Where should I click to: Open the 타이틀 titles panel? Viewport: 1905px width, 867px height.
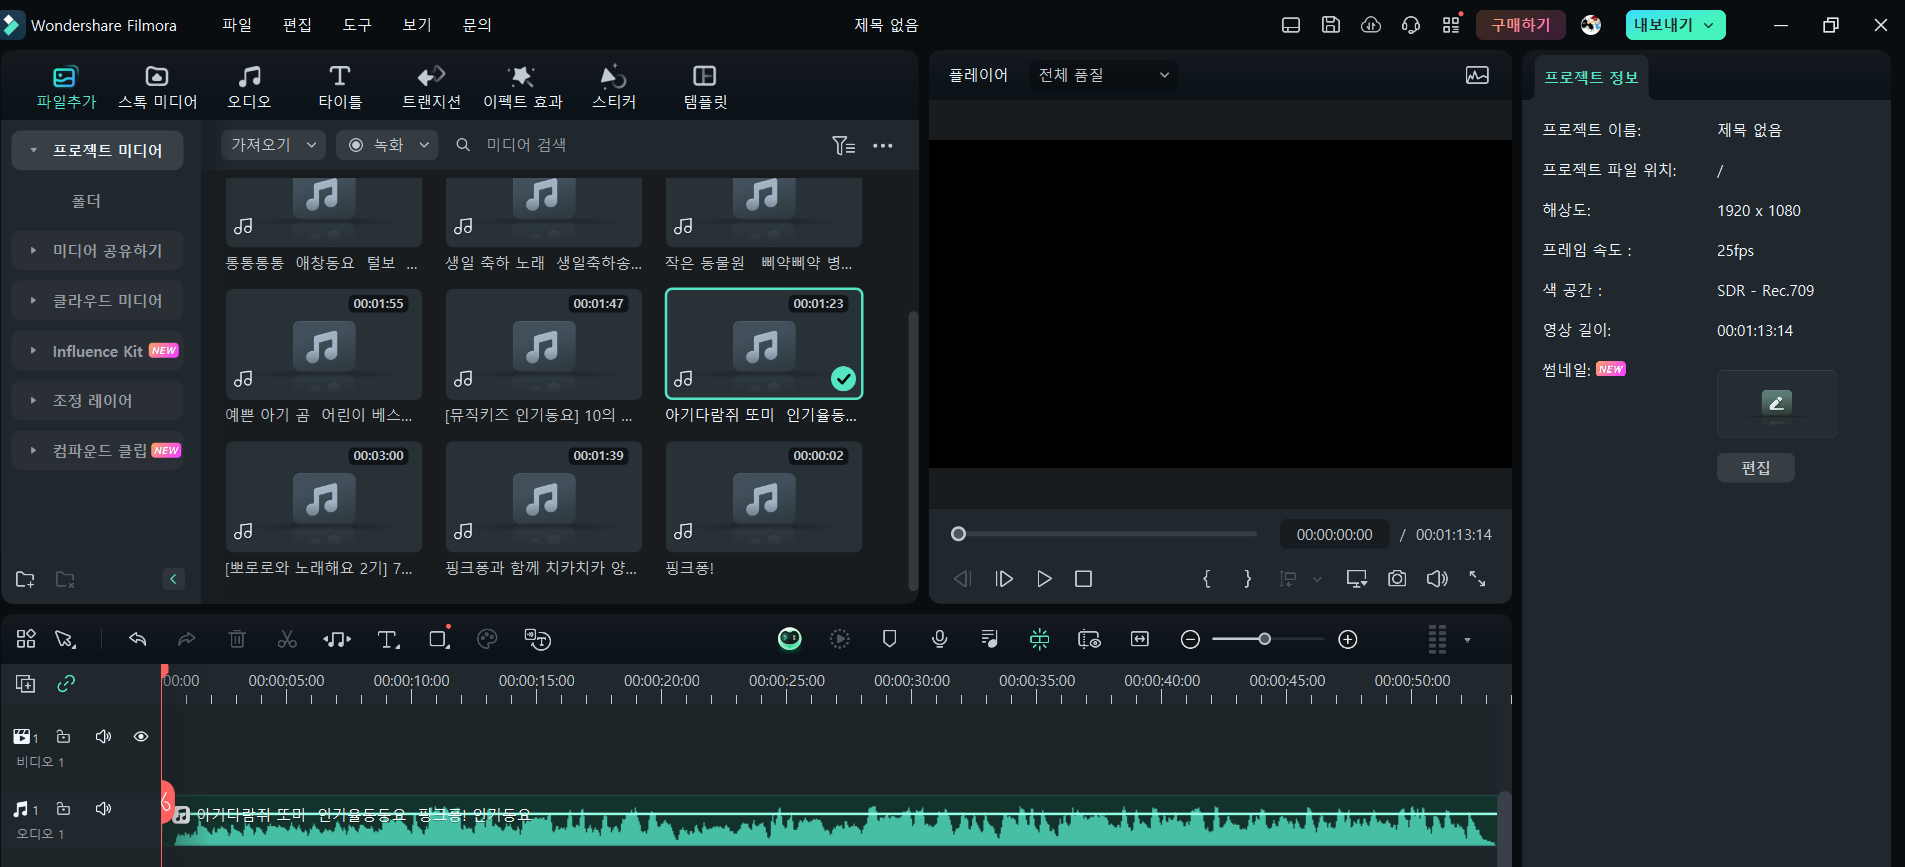pyautogui.click(x=340, y=87)
